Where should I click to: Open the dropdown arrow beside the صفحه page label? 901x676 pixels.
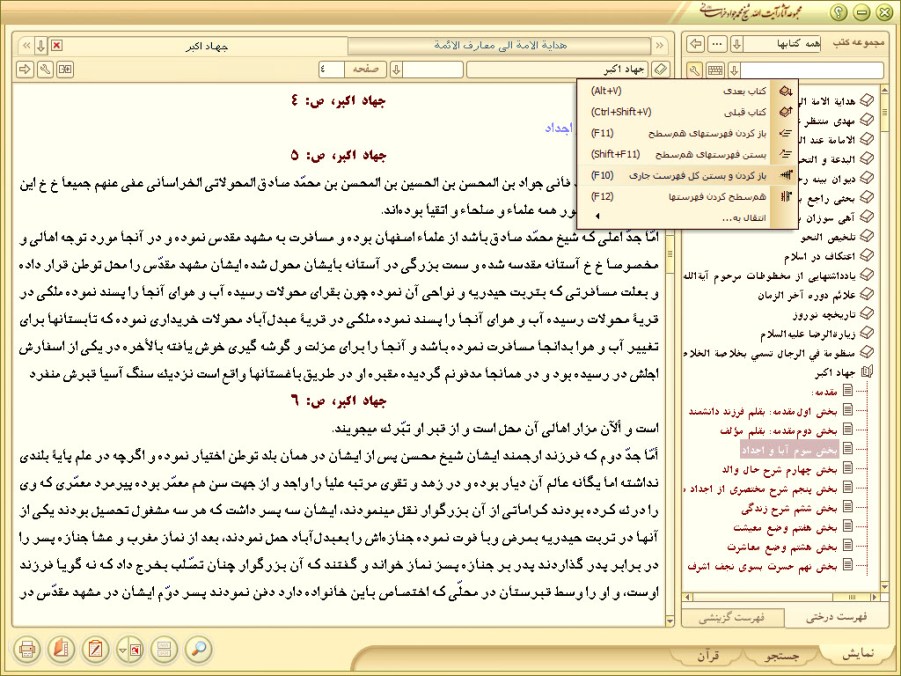[395, 70]
